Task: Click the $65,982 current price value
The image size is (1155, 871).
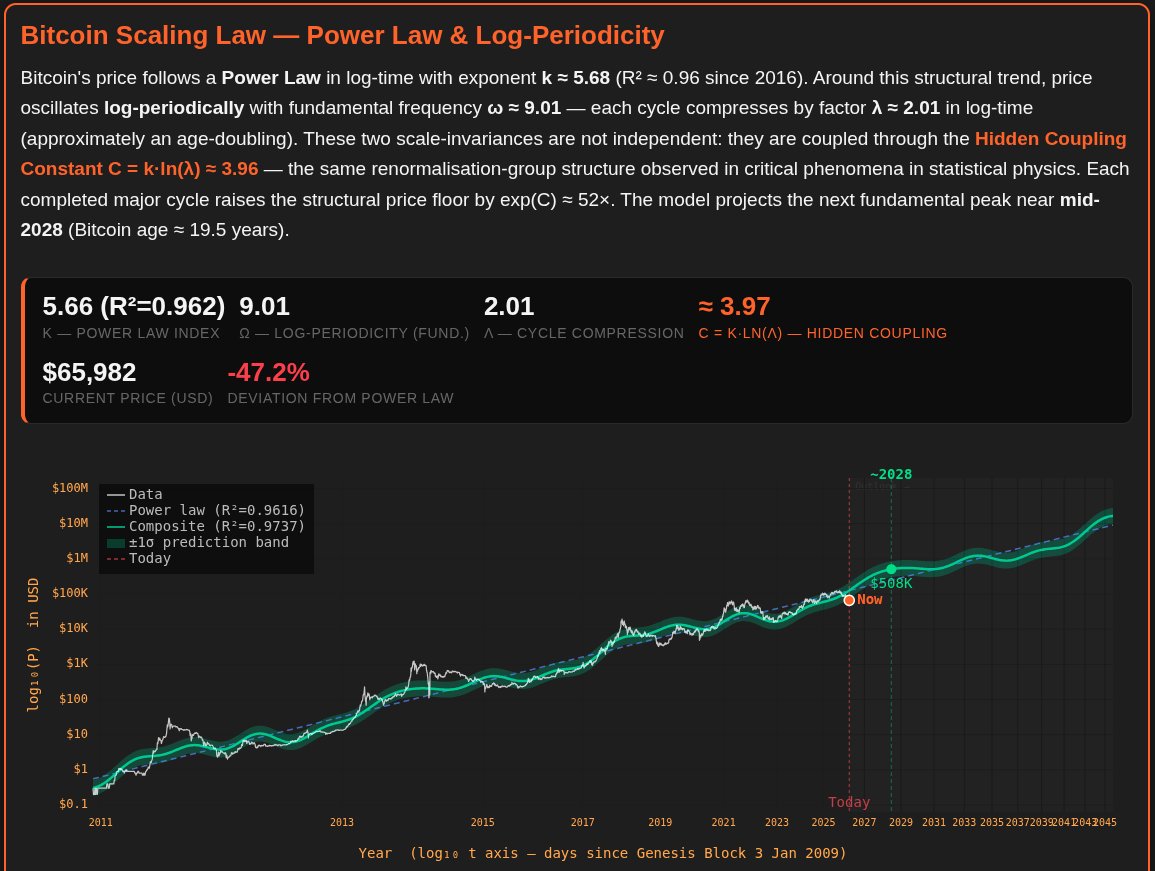Action: [x=89, y=372]
